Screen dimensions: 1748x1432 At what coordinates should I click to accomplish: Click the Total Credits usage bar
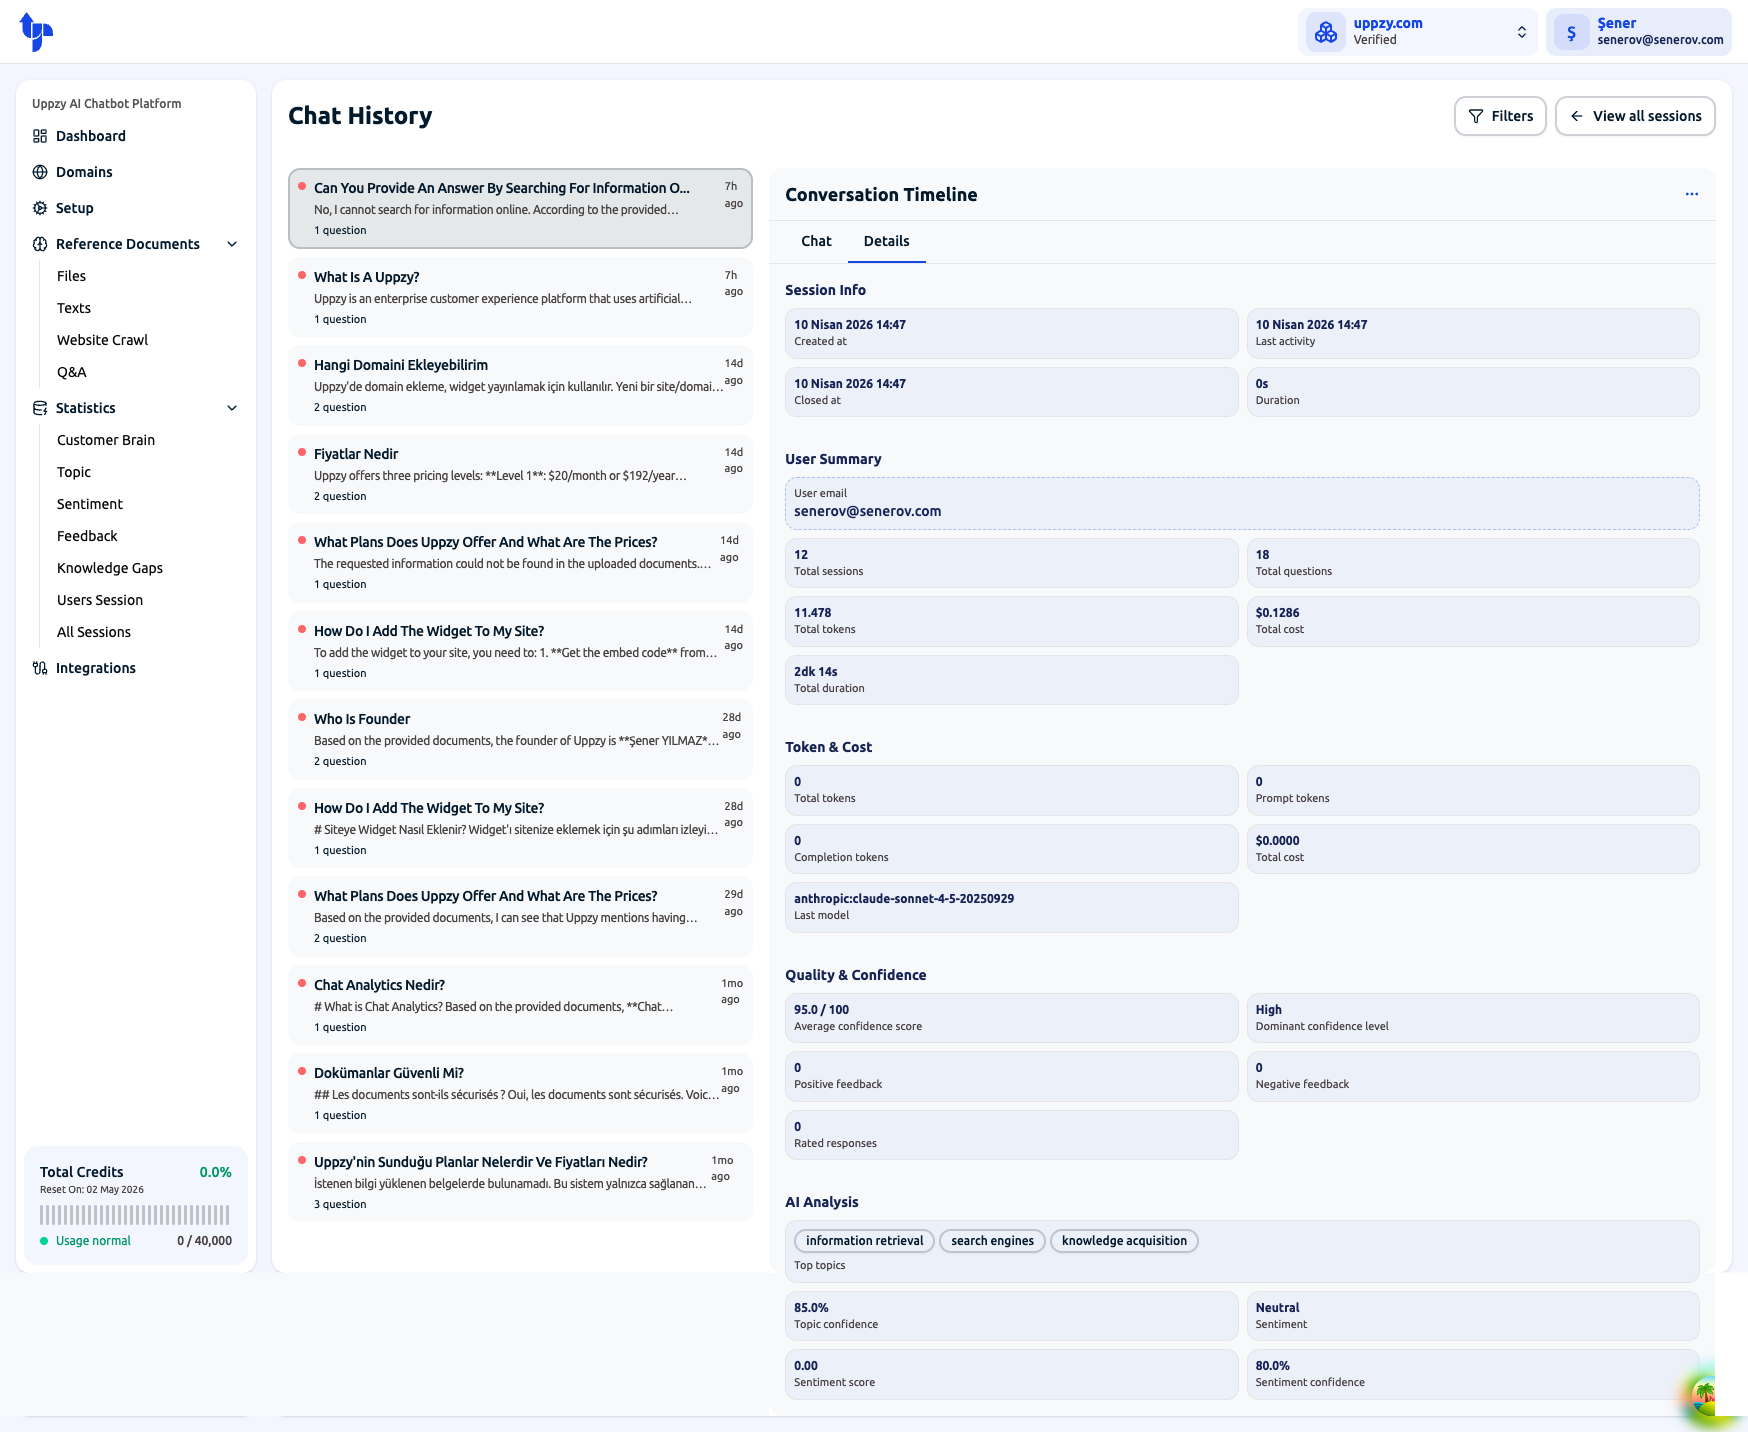135,1215
